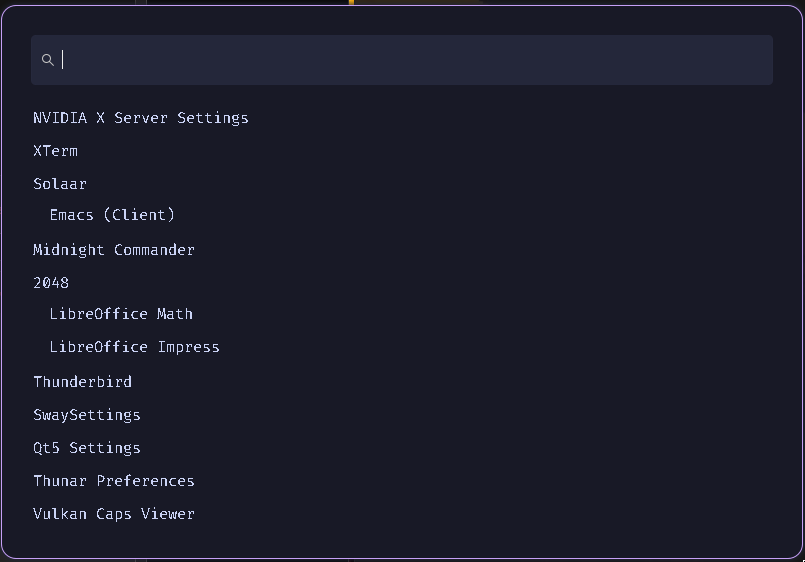Launch Thunar Preferences
The width and height of the screenshot is (805, 562).
[x=114, y=481]
